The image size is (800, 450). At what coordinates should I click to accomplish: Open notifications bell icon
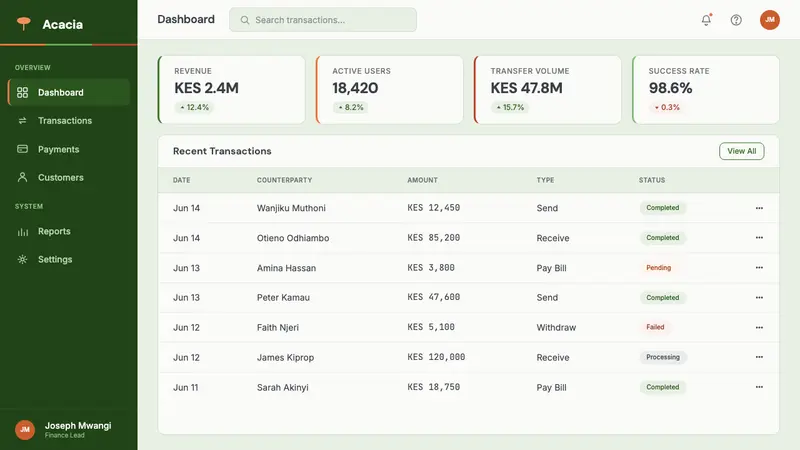[706, 20]
